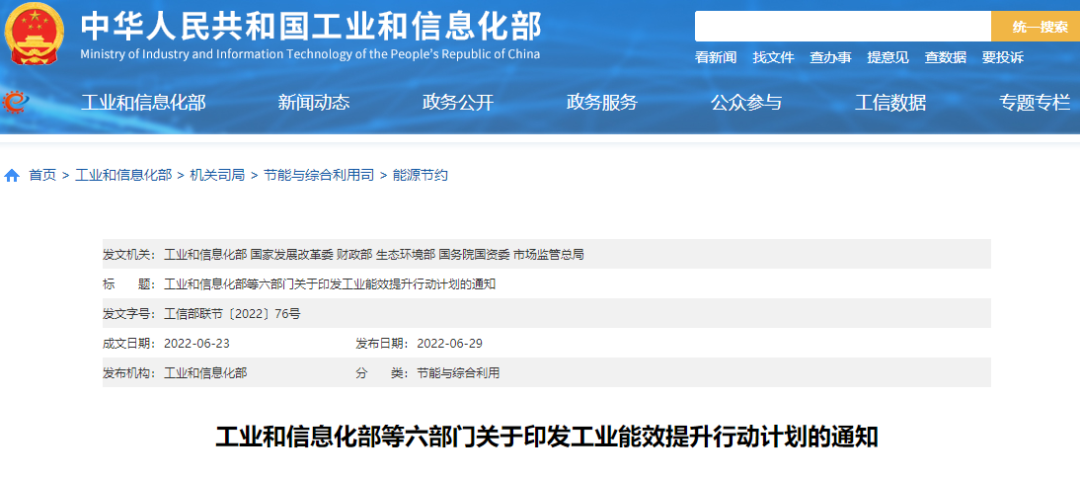Open the 找文件 quick link
The height and width of the screenshot is (480, 1080).
coord(773,58)
